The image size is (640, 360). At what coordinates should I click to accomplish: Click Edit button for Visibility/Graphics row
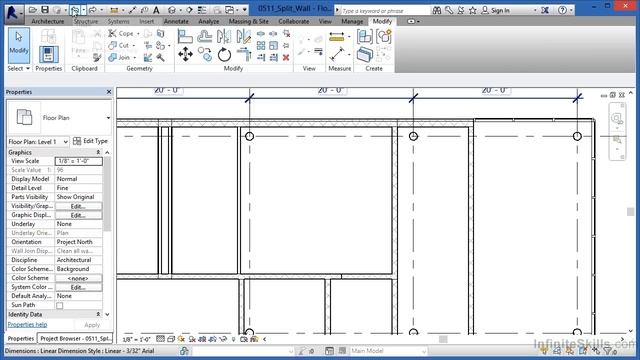coord(78,206)
